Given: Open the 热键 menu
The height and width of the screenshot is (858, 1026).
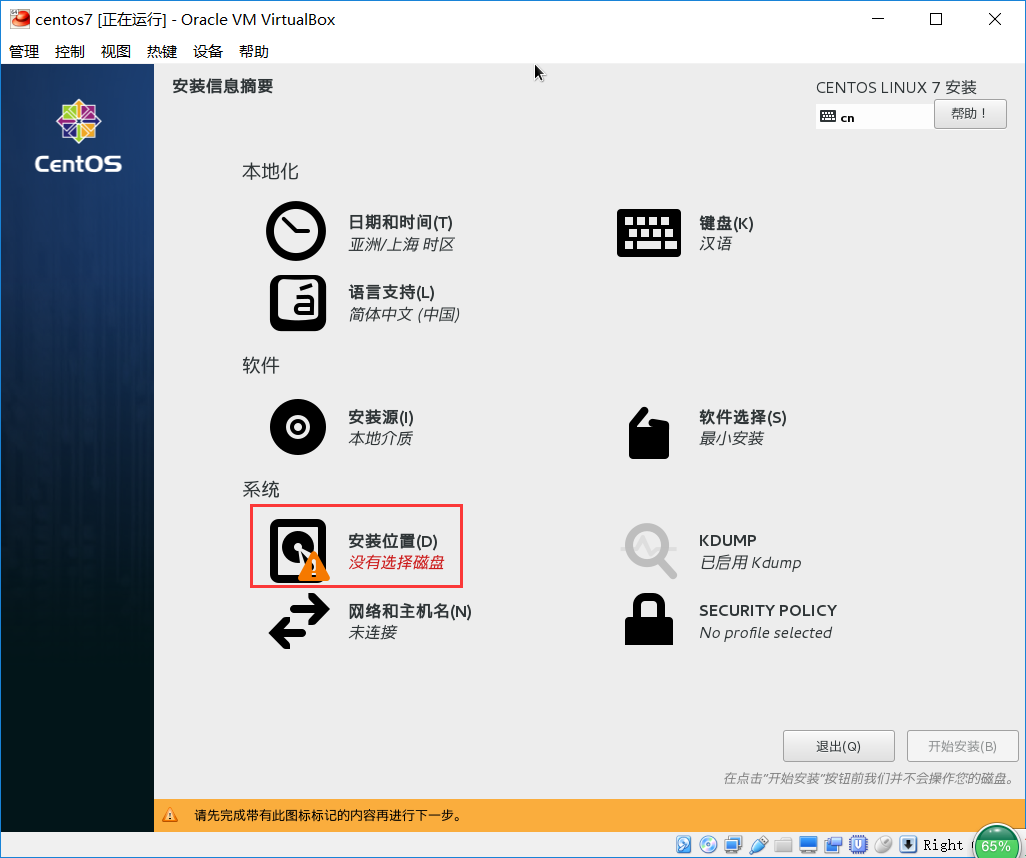Looking at the screenshot, I should coord(162,52).
